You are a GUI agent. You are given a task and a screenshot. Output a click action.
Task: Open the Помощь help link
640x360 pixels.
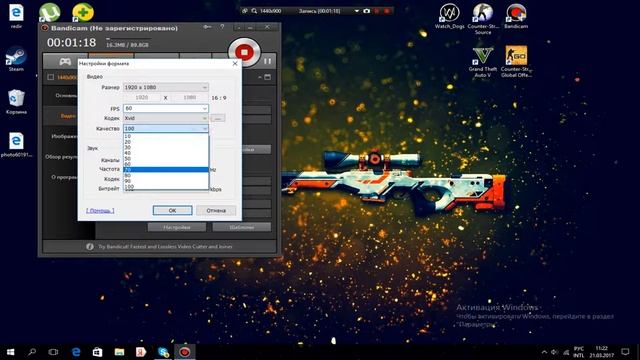tap(100, 211)
